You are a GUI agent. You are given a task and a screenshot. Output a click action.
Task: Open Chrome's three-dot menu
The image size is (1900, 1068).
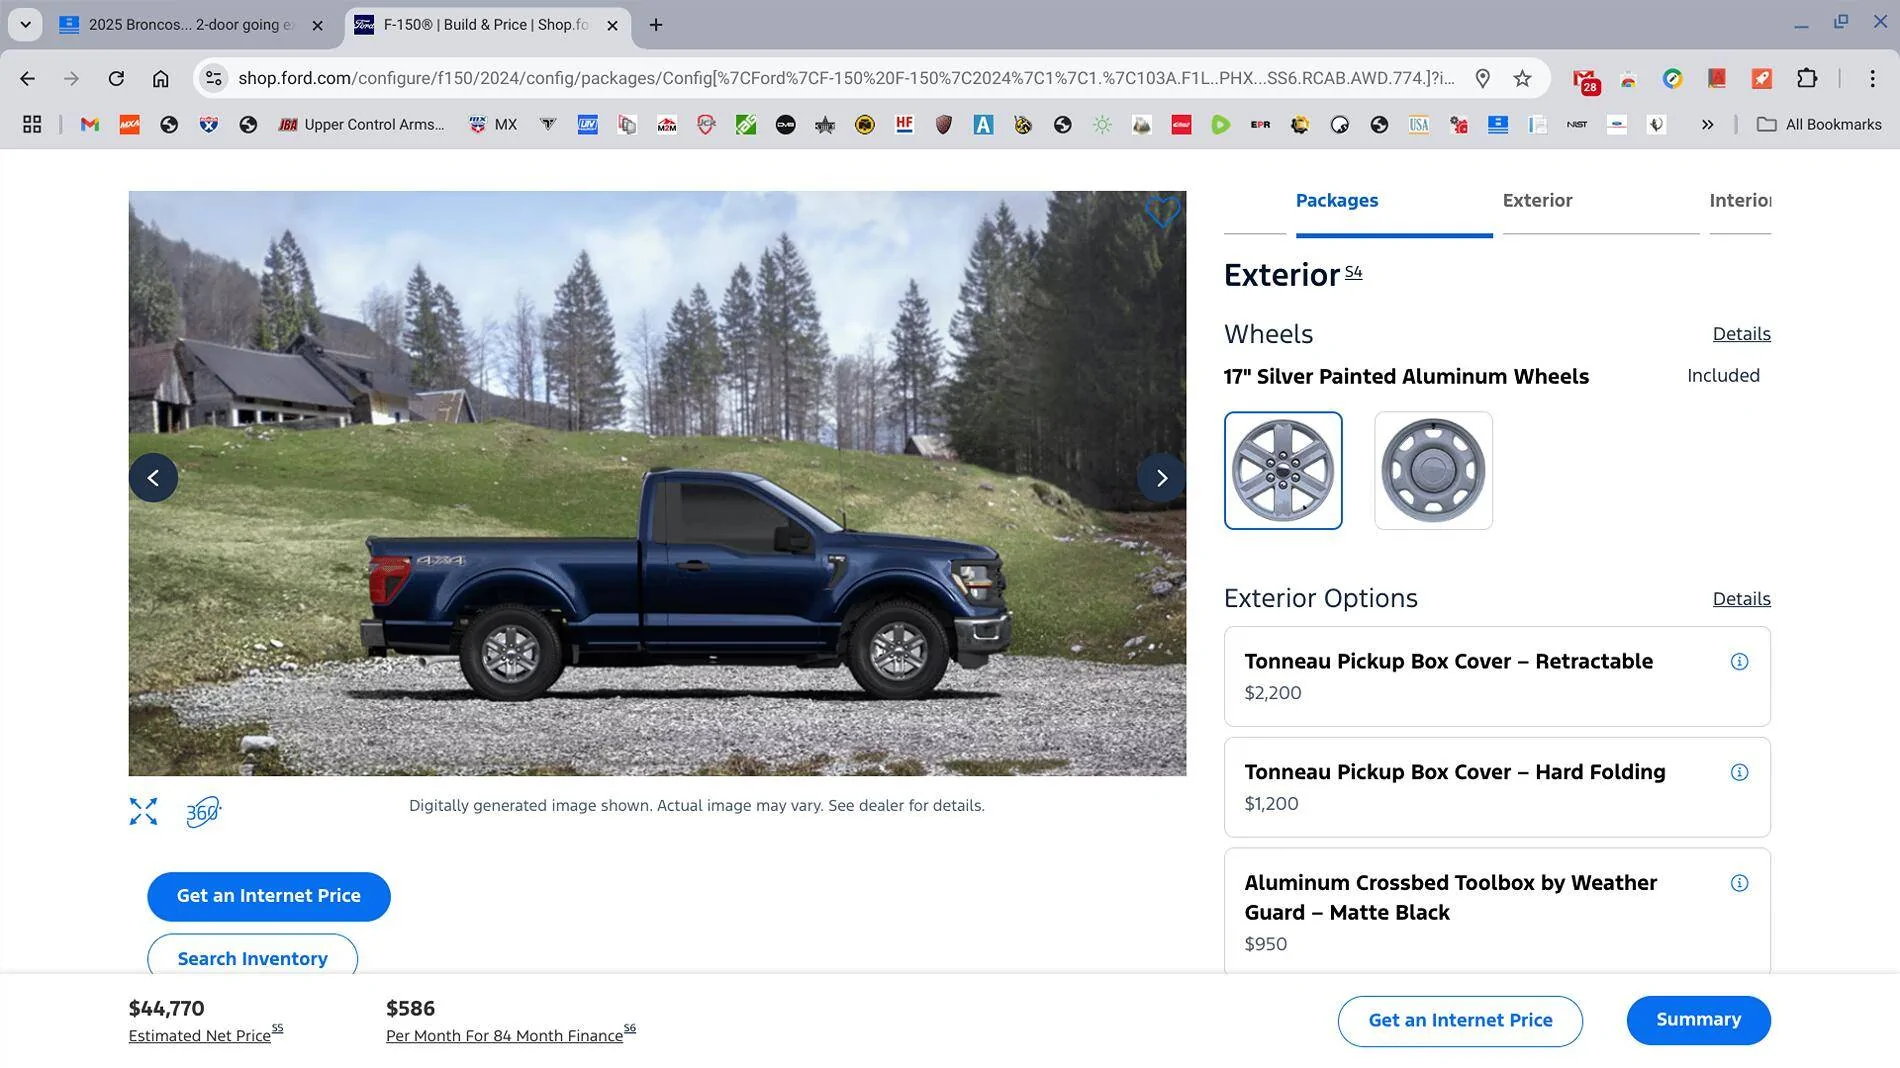[1872, 79]
